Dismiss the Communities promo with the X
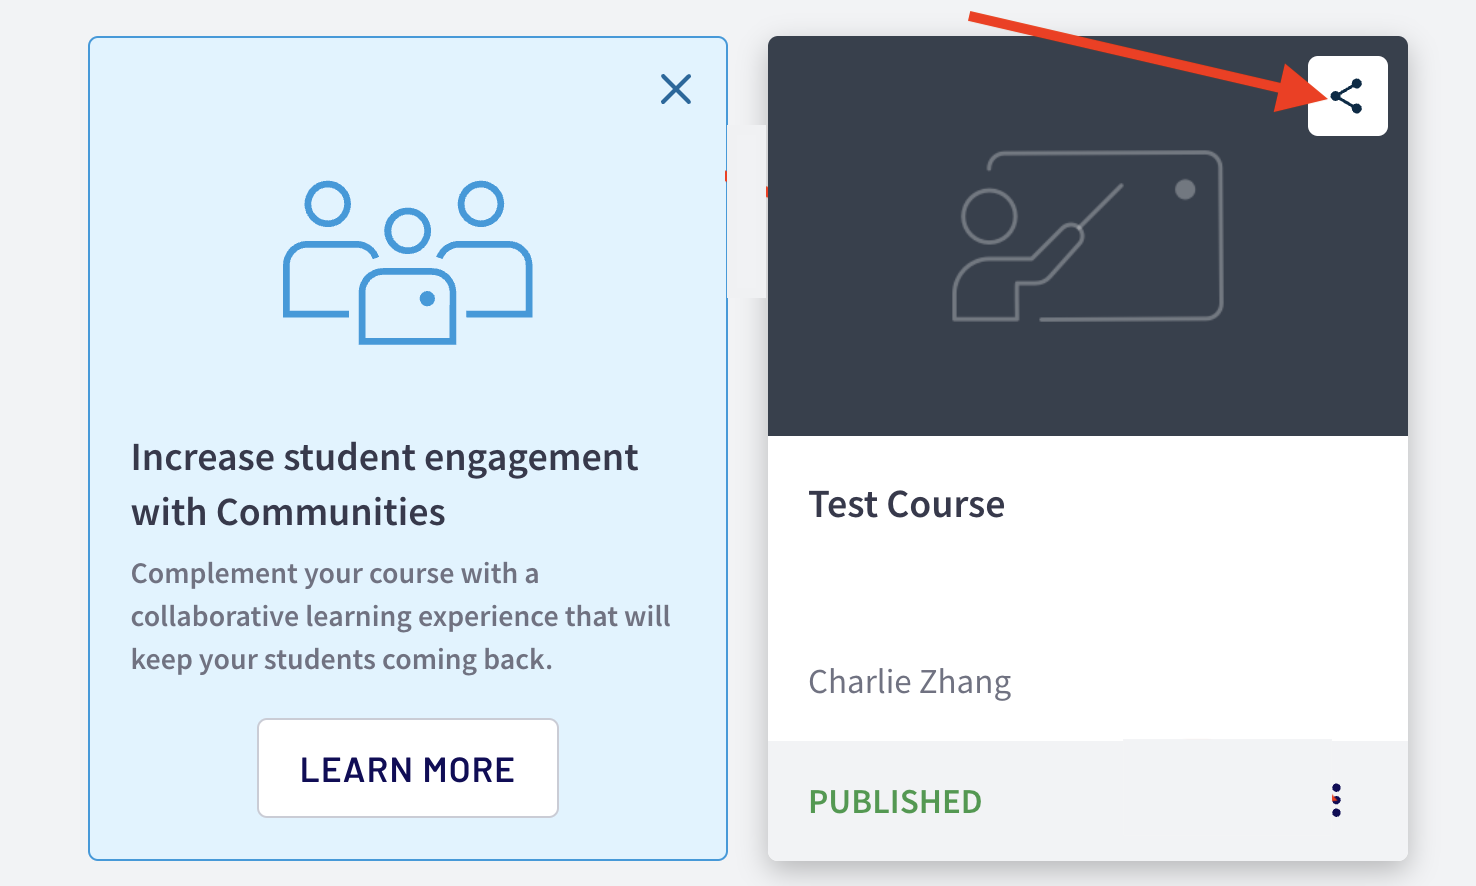1476x886 pixels. (676, 89)
